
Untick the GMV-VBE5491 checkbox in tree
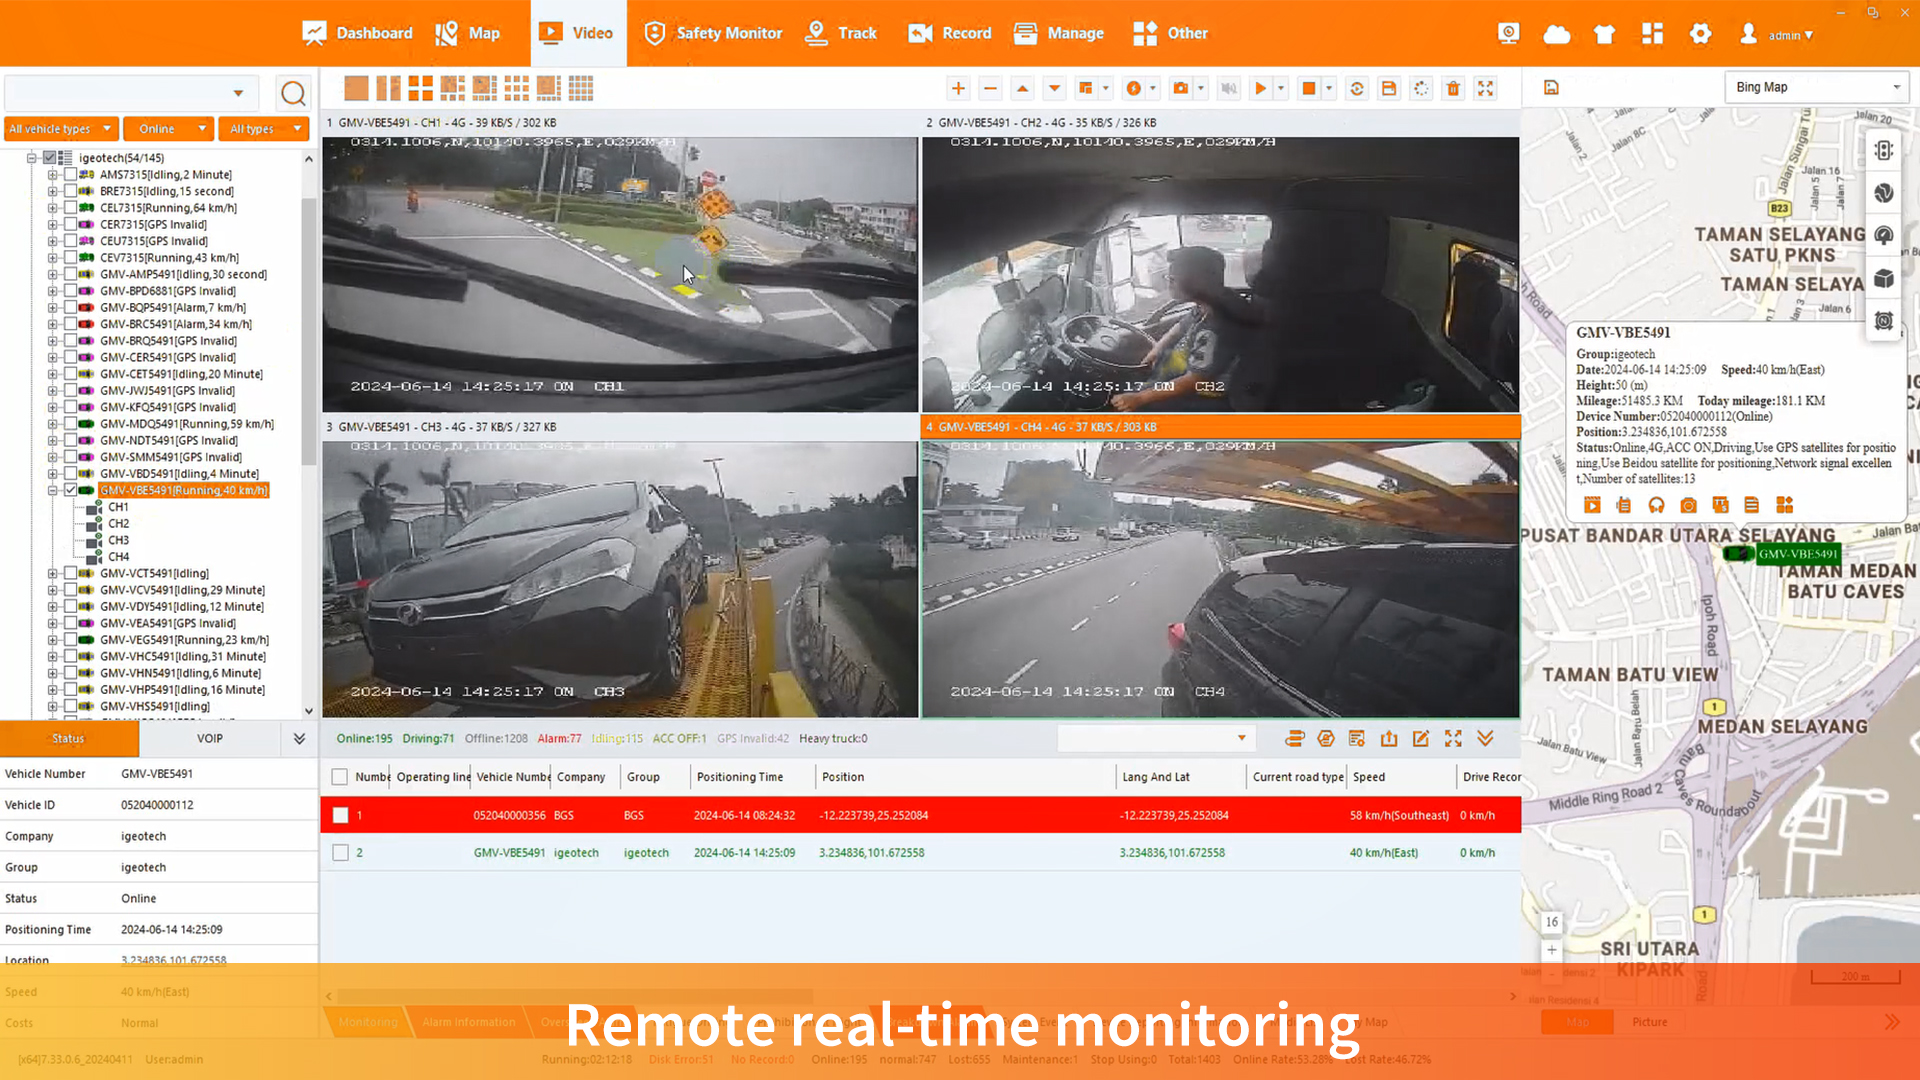tap(70, 490)
